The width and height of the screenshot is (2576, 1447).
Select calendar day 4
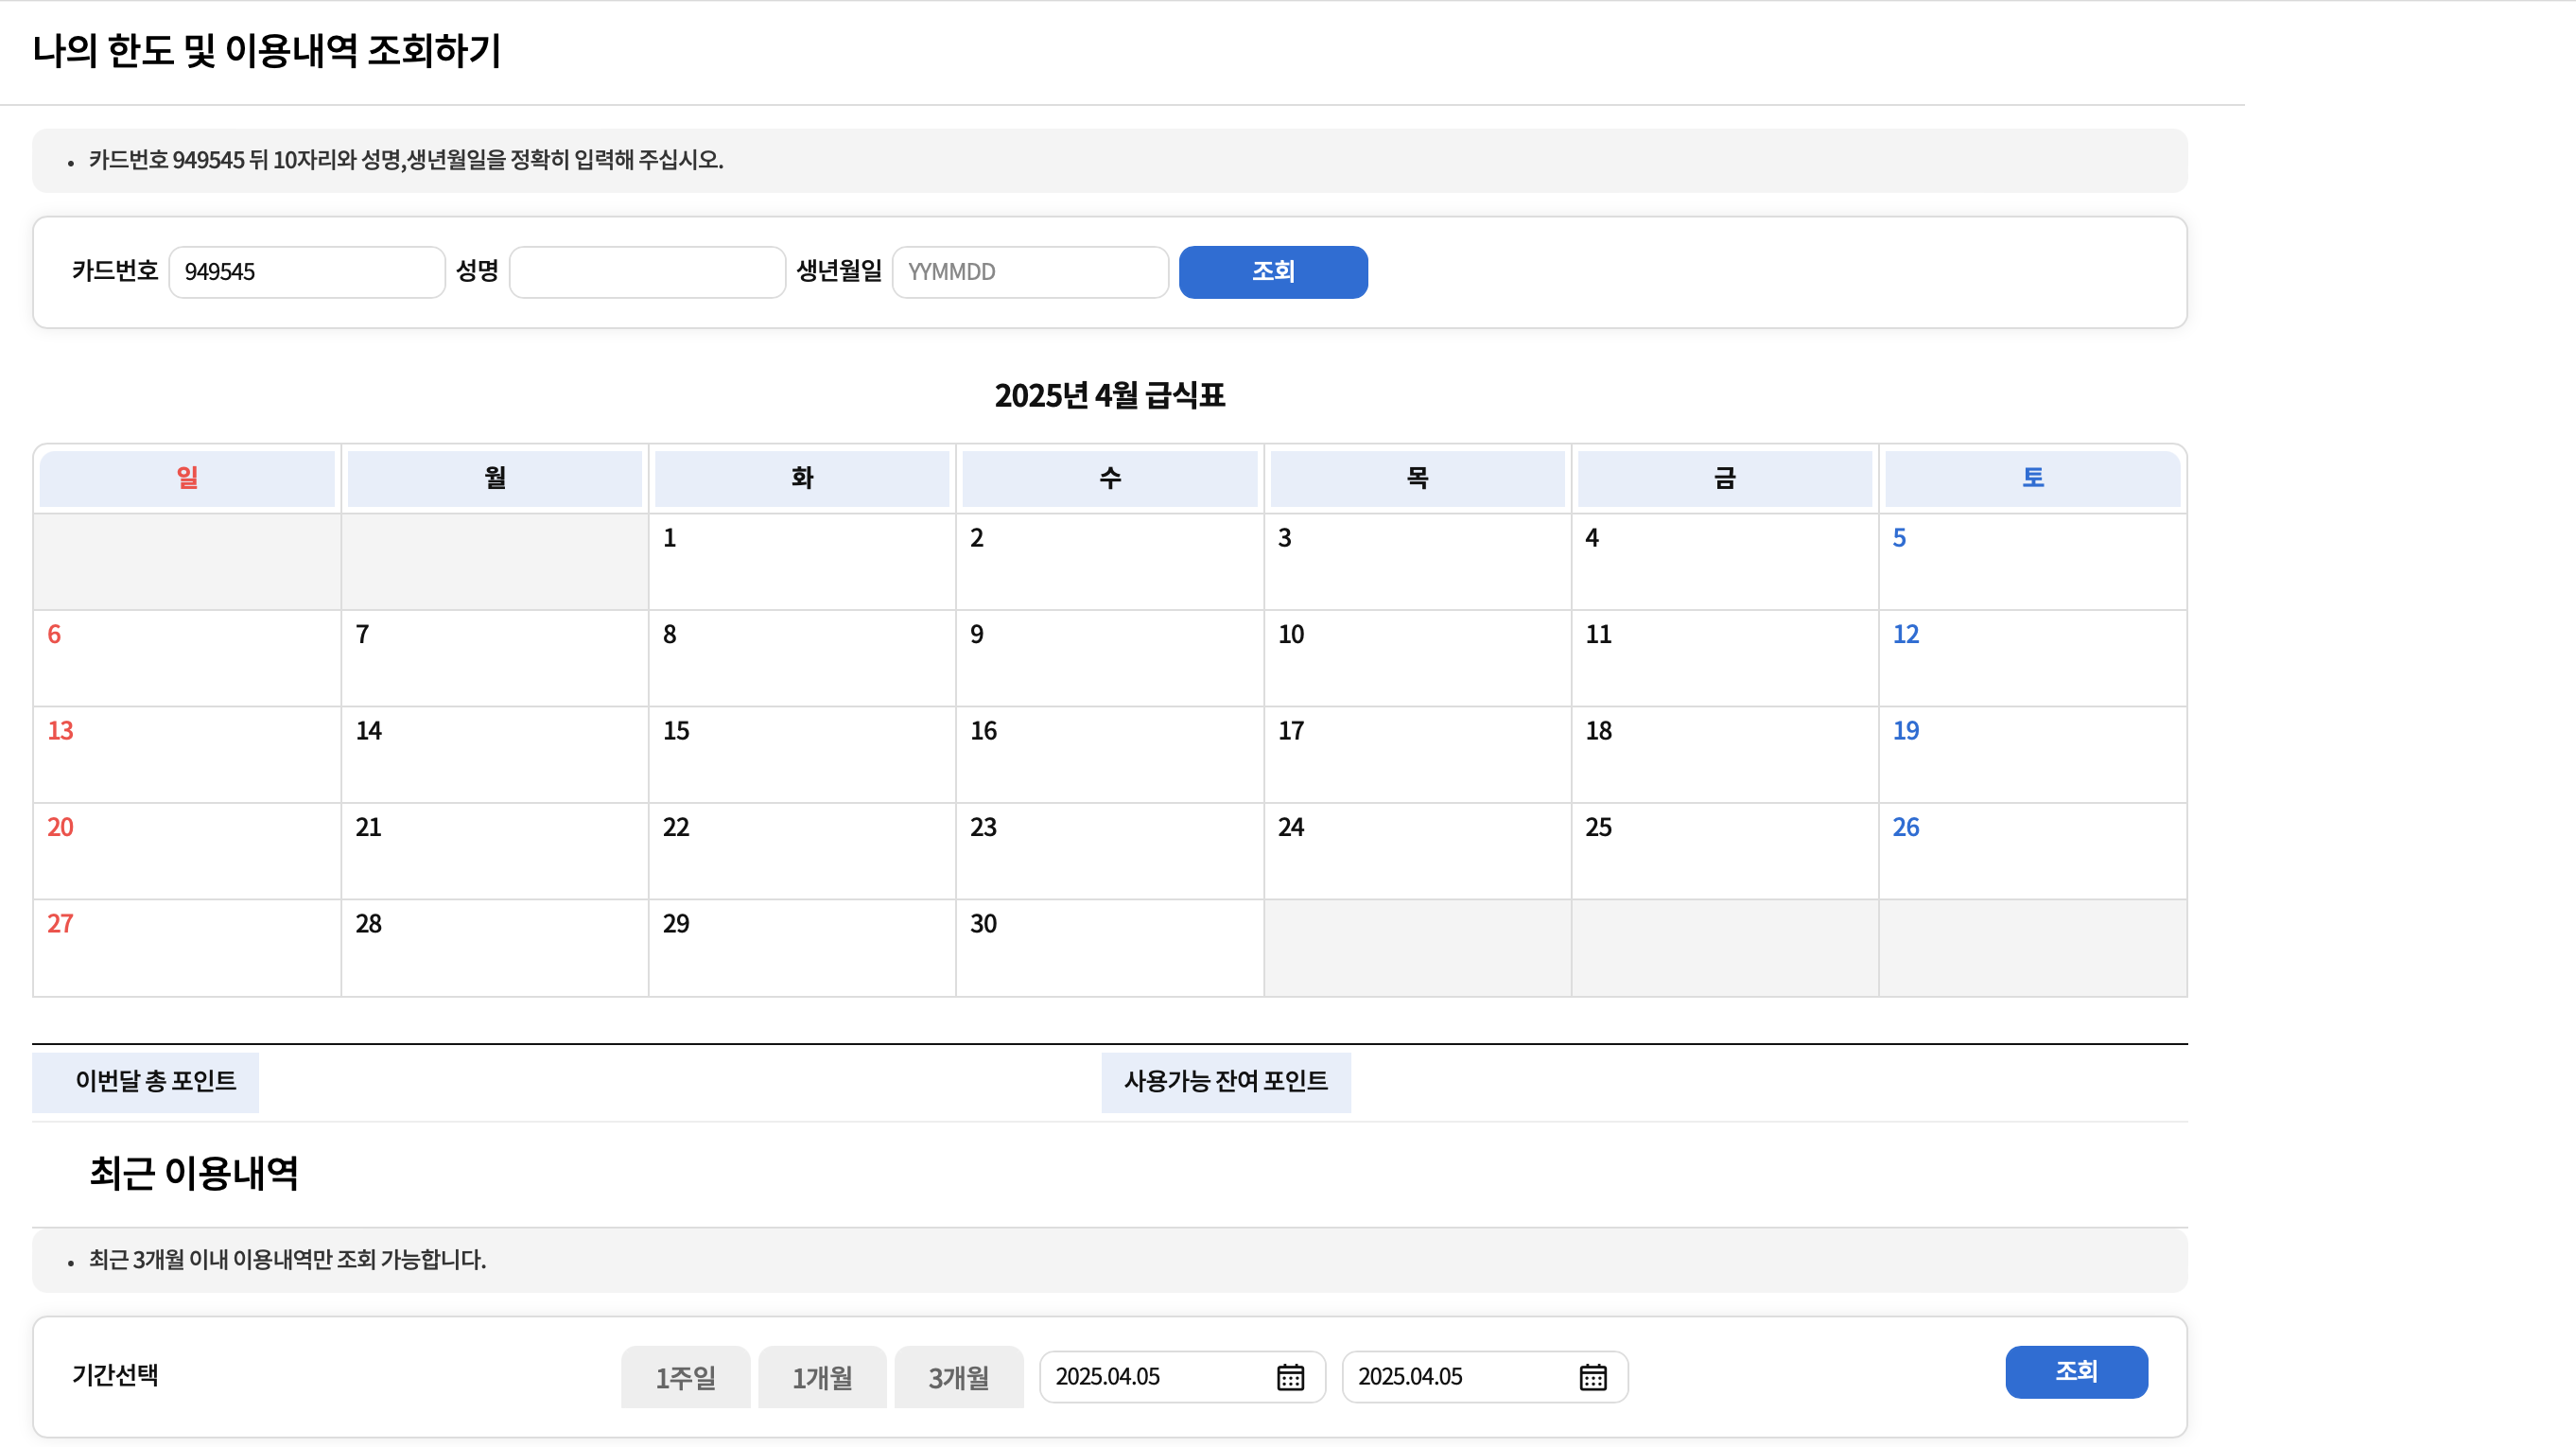(x=1725, y=562)
